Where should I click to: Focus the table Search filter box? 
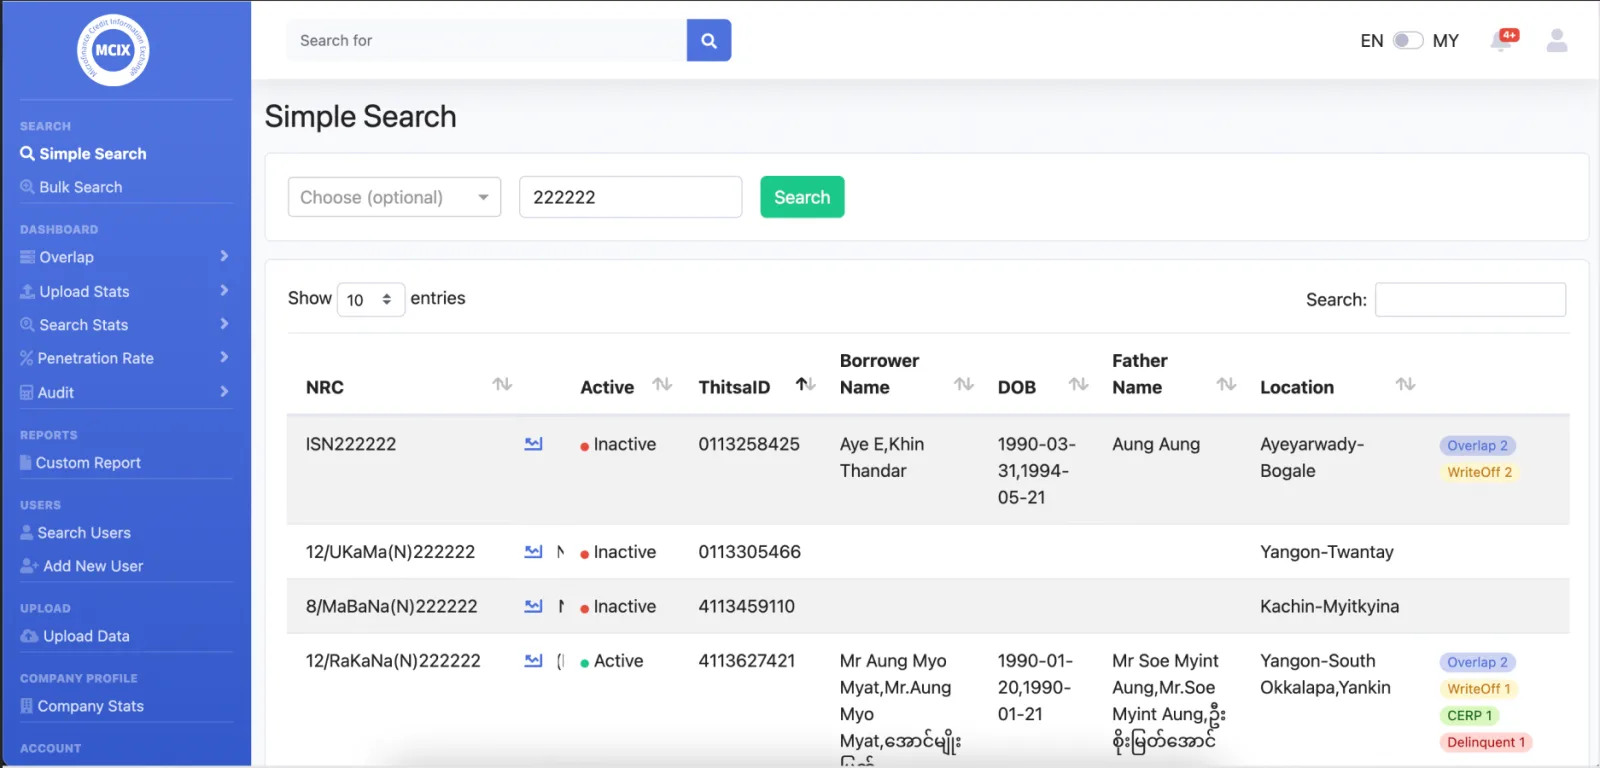click(1470, 300)
